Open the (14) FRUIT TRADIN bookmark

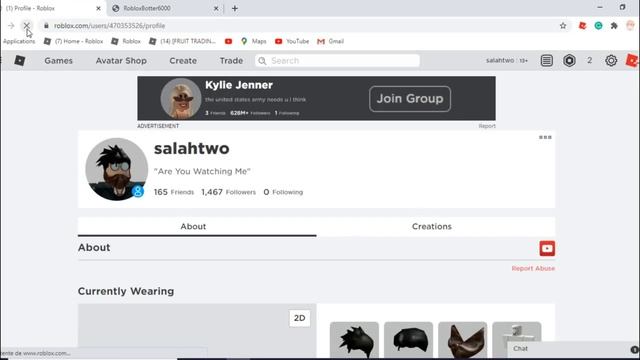tap(182, 41)
